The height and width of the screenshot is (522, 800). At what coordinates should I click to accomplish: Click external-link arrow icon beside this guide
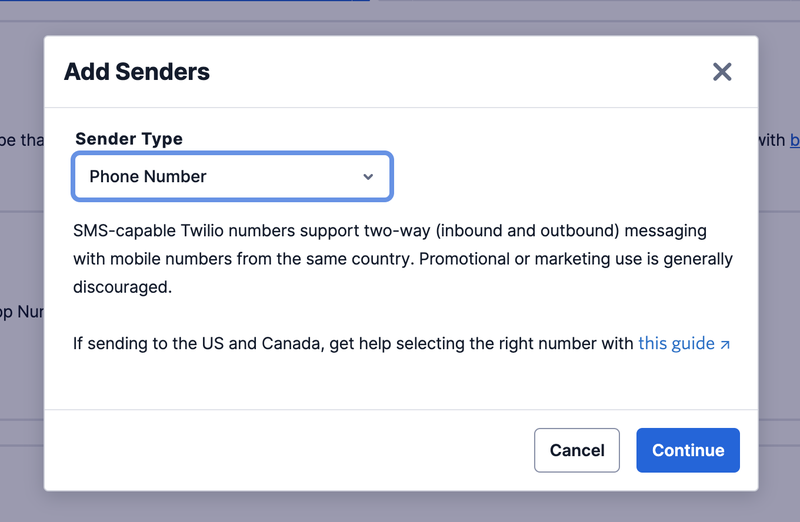pos(725,344)
